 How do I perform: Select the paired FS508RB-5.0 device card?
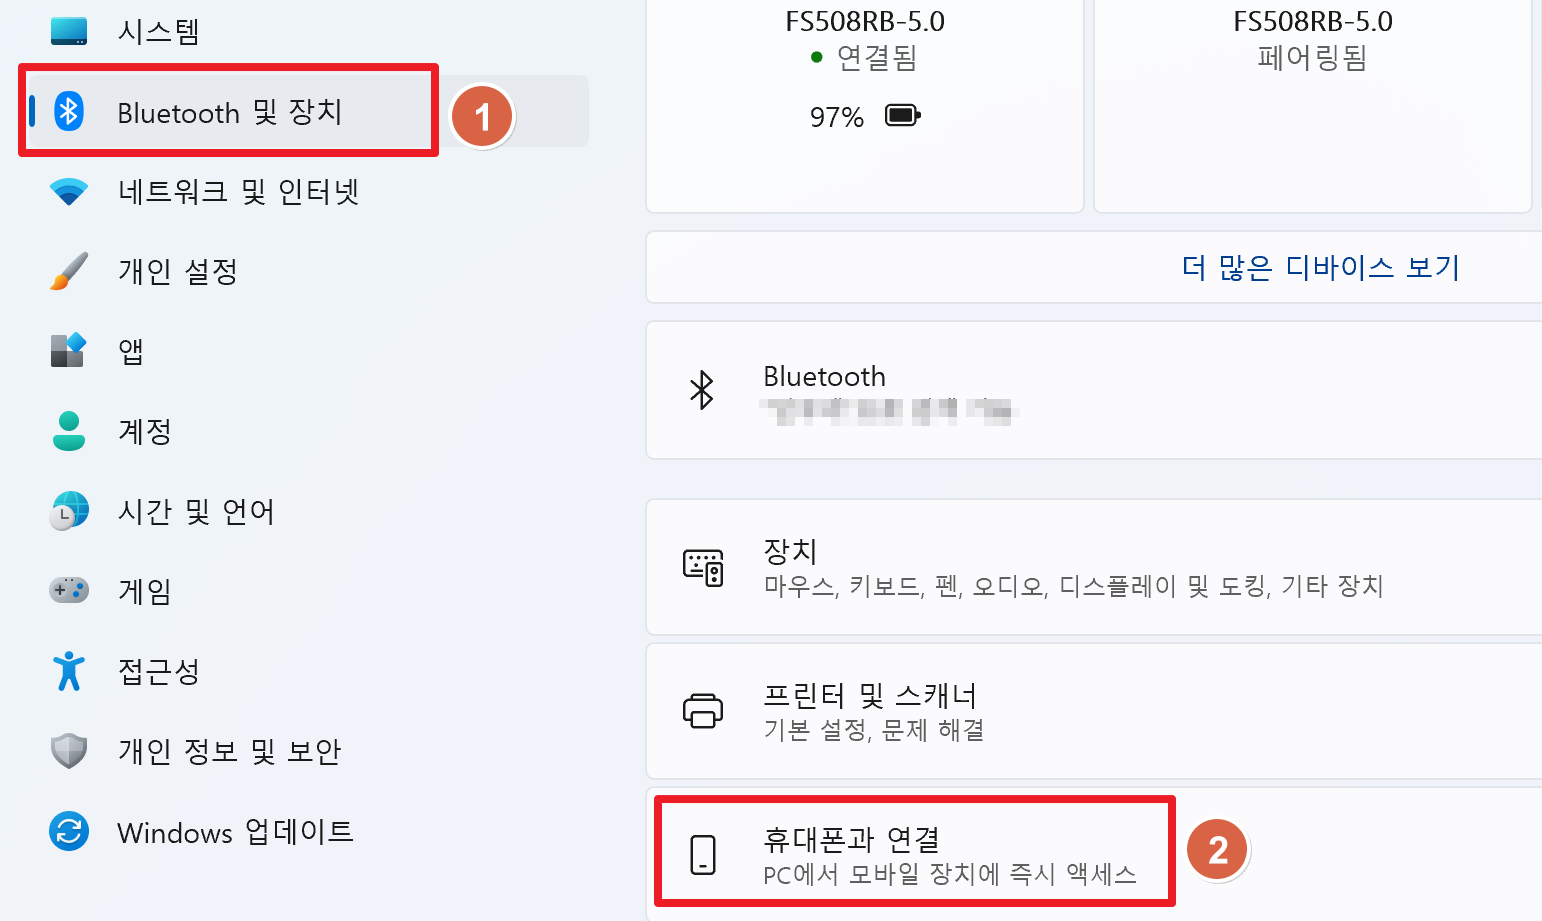pos(1311,105)
